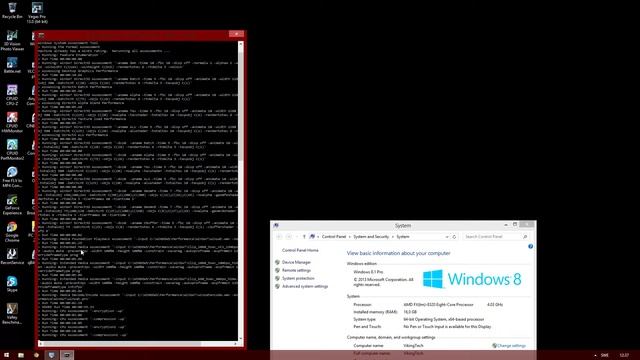Launch Google Chrome from the desktop
640x360 pixels.
click(12, 231)
